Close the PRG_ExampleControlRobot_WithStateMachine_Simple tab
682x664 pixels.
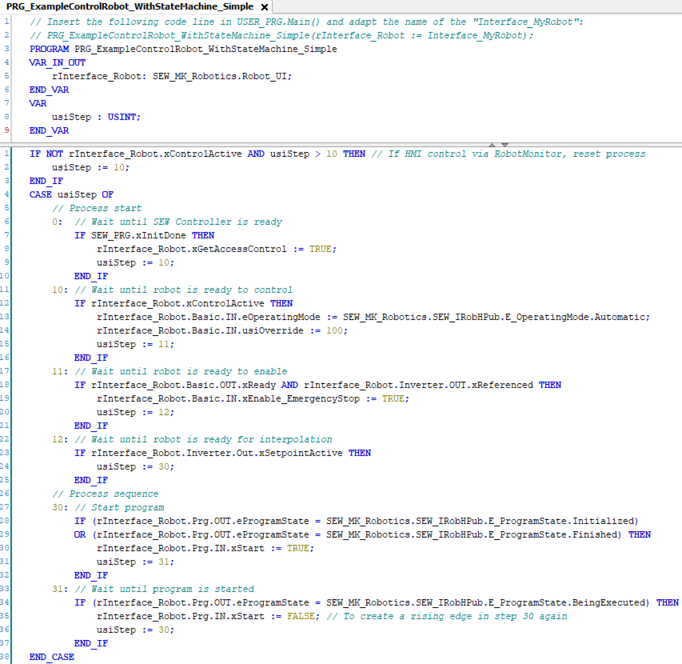[x=265, y=7]
